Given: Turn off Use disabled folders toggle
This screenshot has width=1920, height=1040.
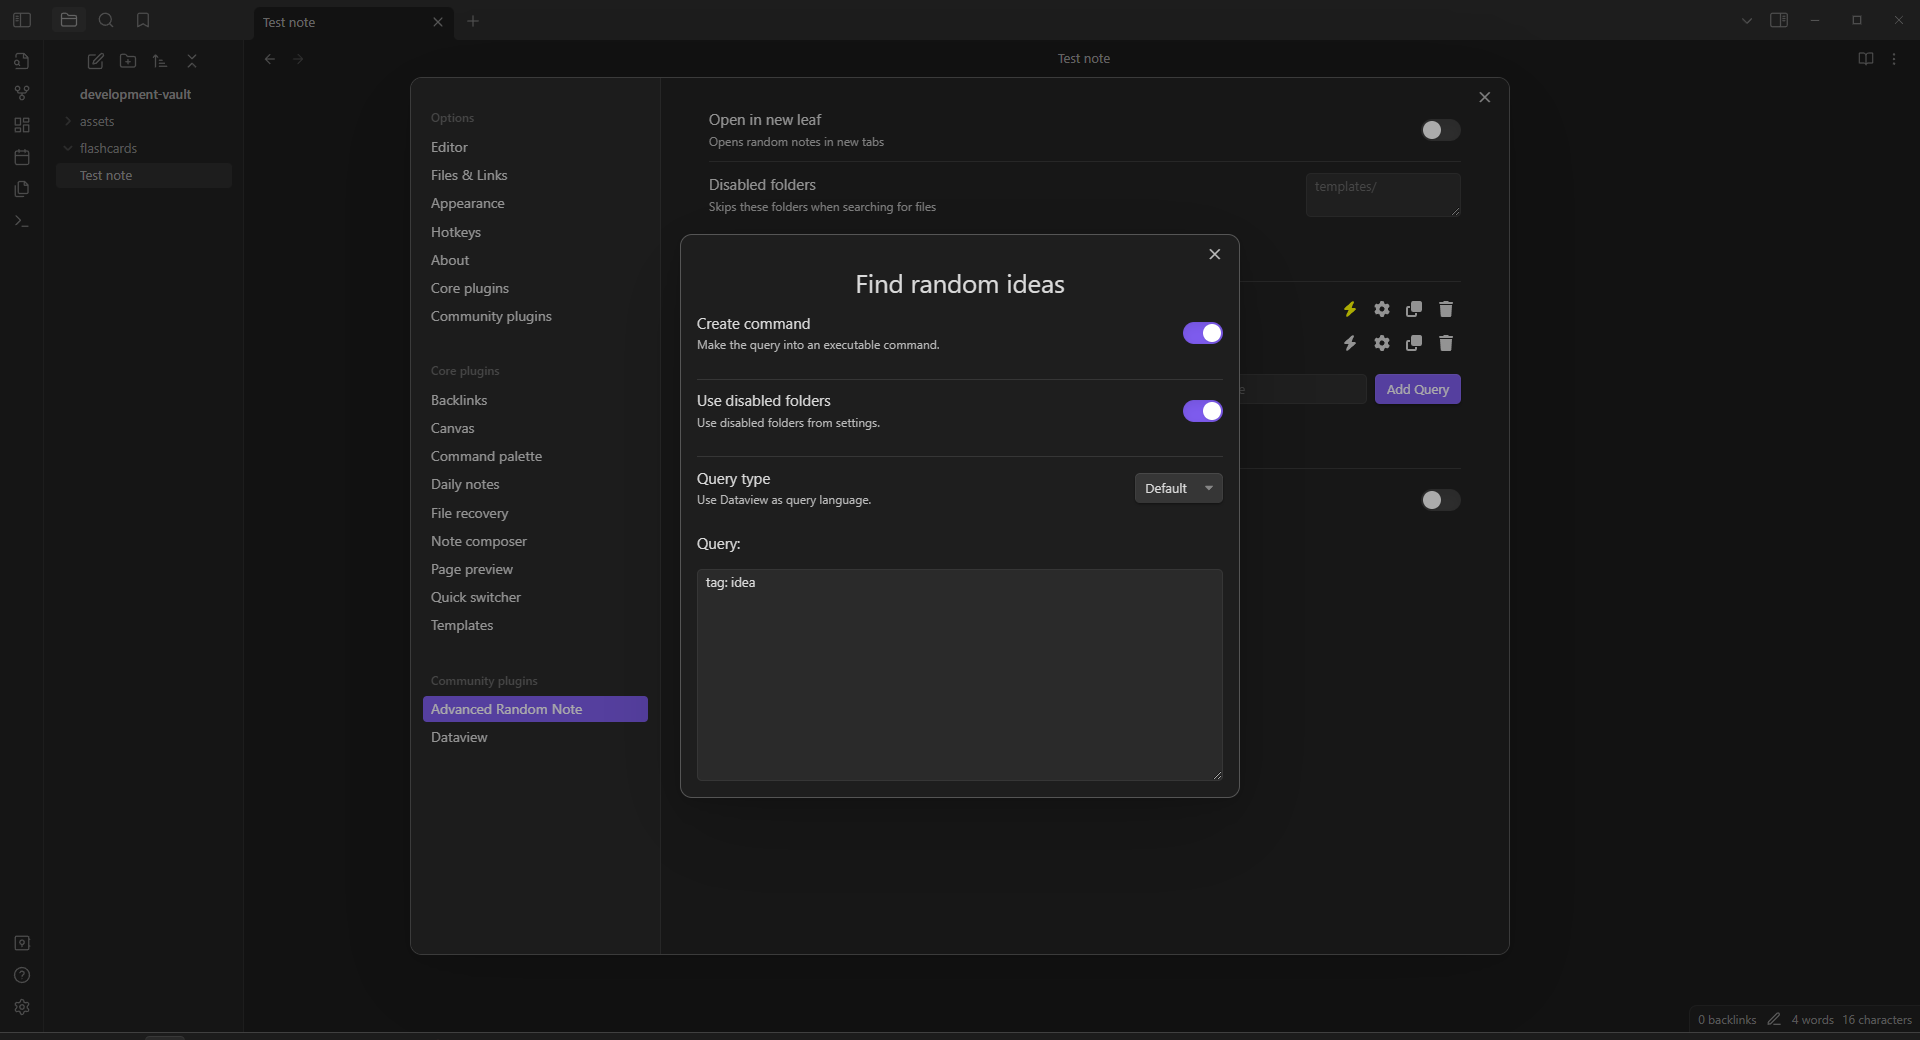Looking at the screenshot, I should coord(1203,411).
